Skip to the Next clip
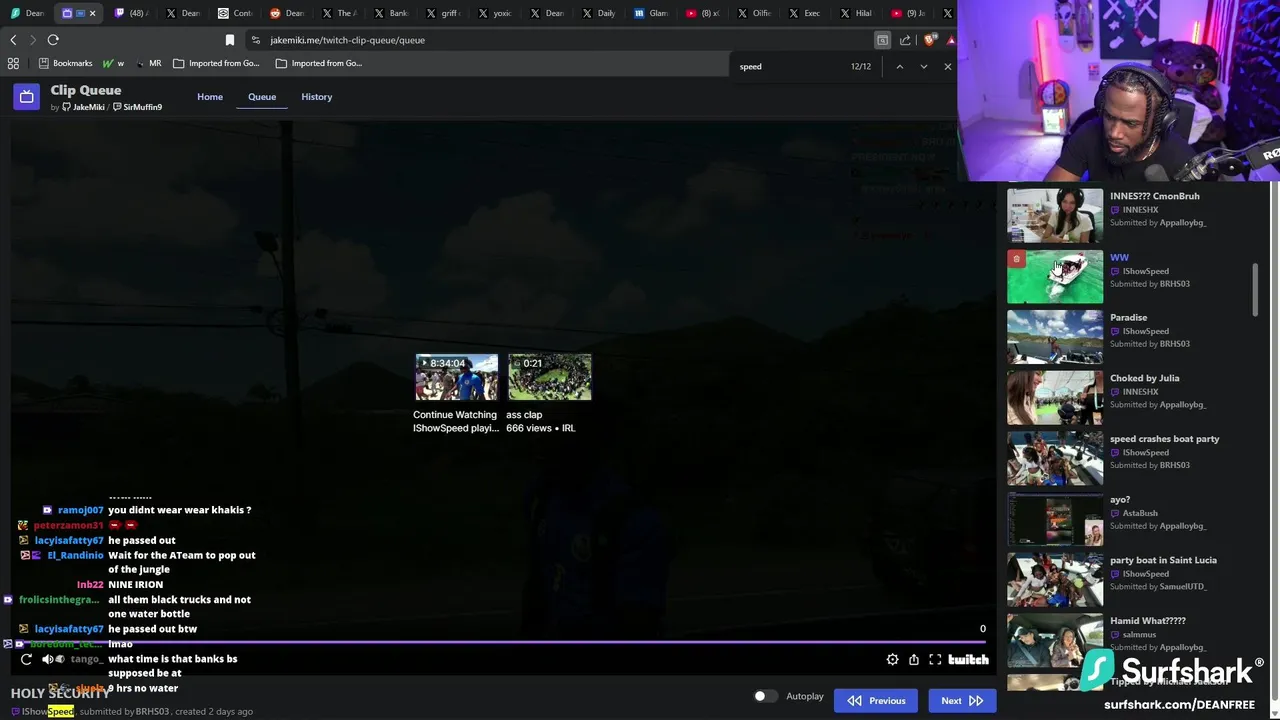 961,700
